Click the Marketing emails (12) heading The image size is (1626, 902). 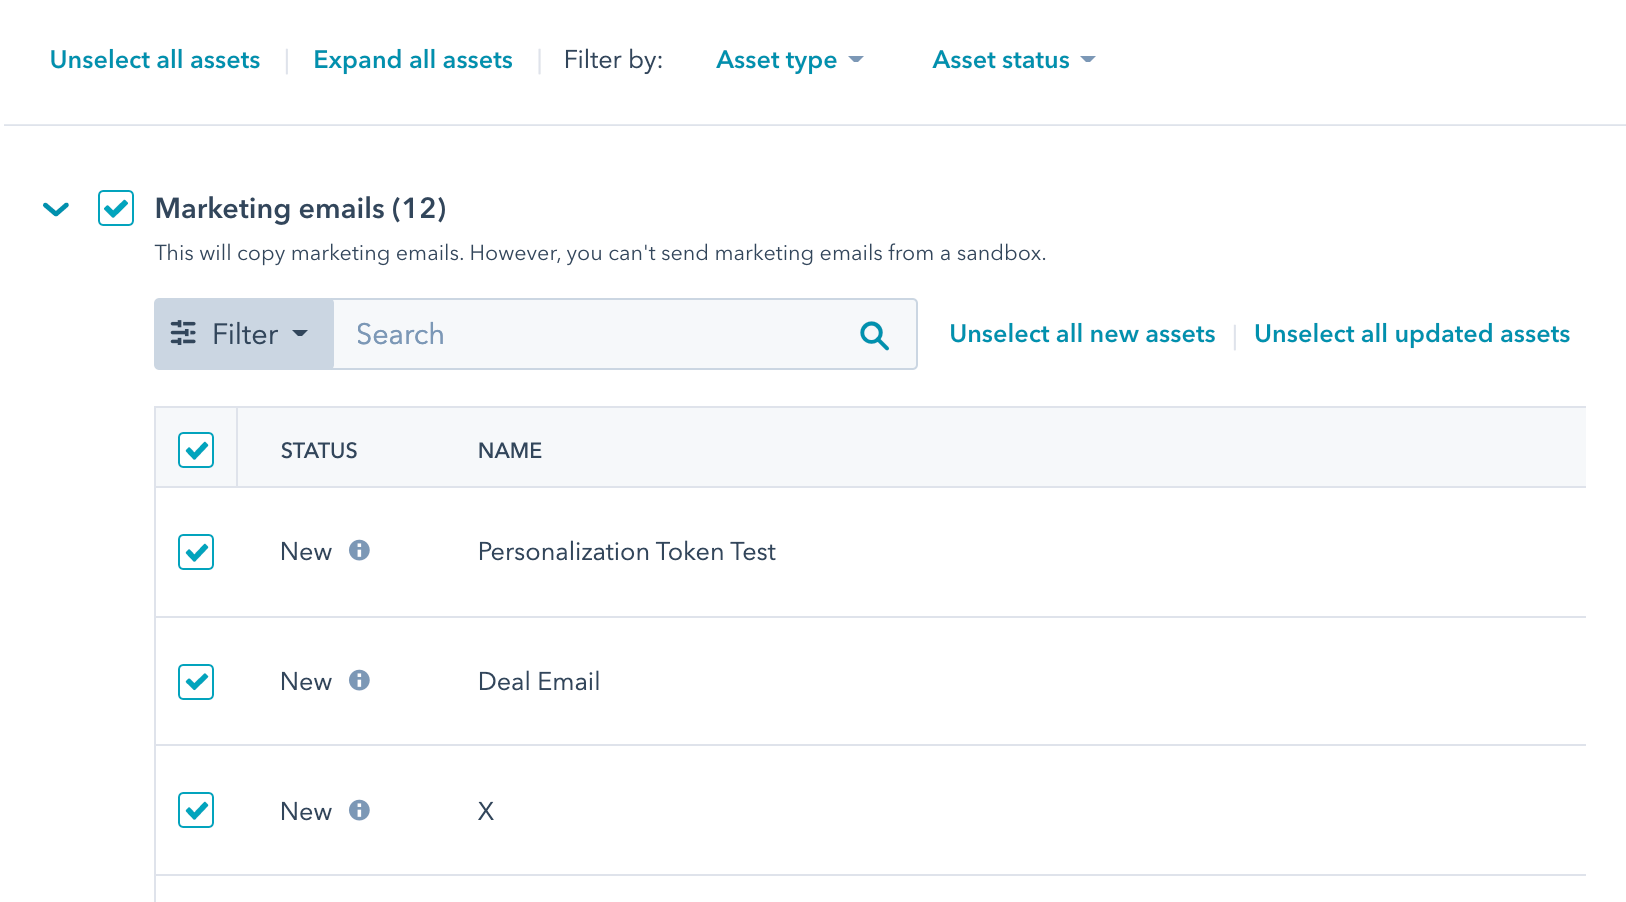point(301,208)
